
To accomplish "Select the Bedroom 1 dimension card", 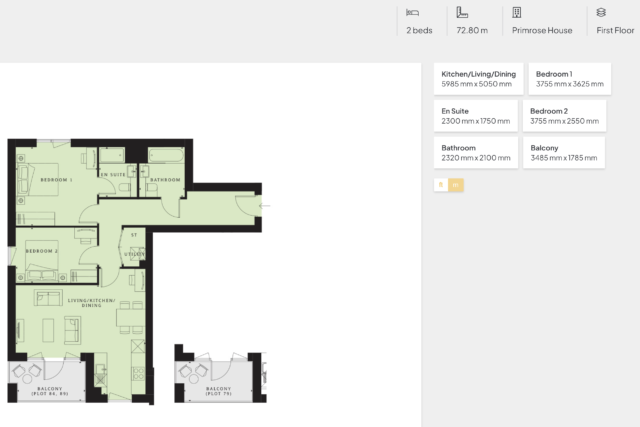I will 568,80.
